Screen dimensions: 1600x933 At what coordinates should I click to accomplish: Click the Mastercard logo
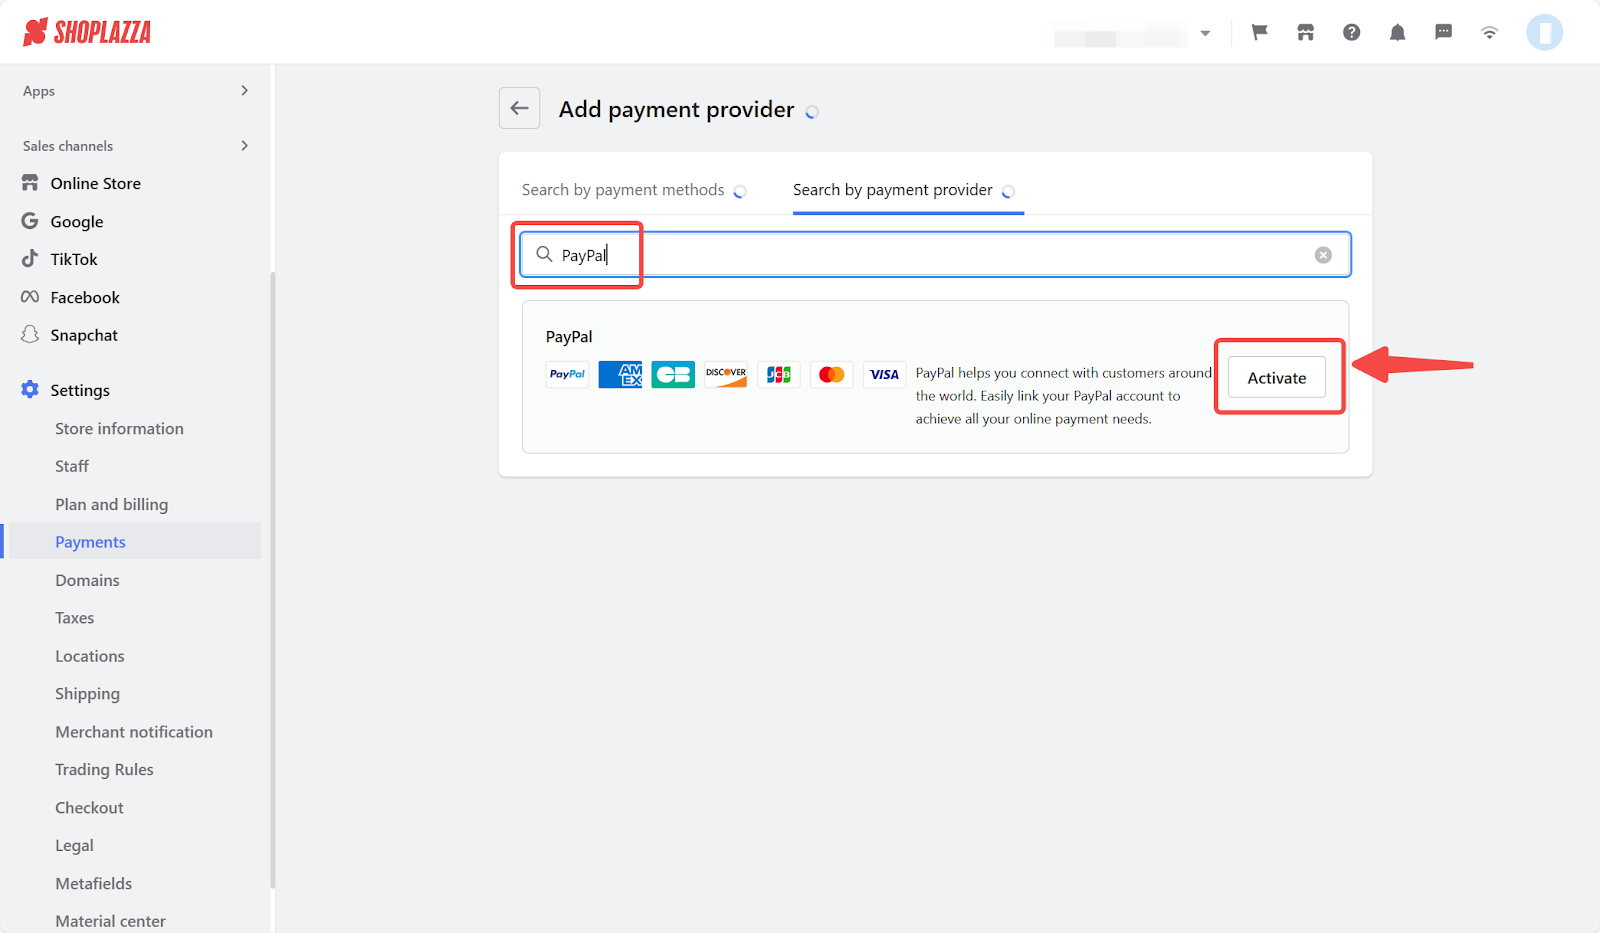pos(832,374)
